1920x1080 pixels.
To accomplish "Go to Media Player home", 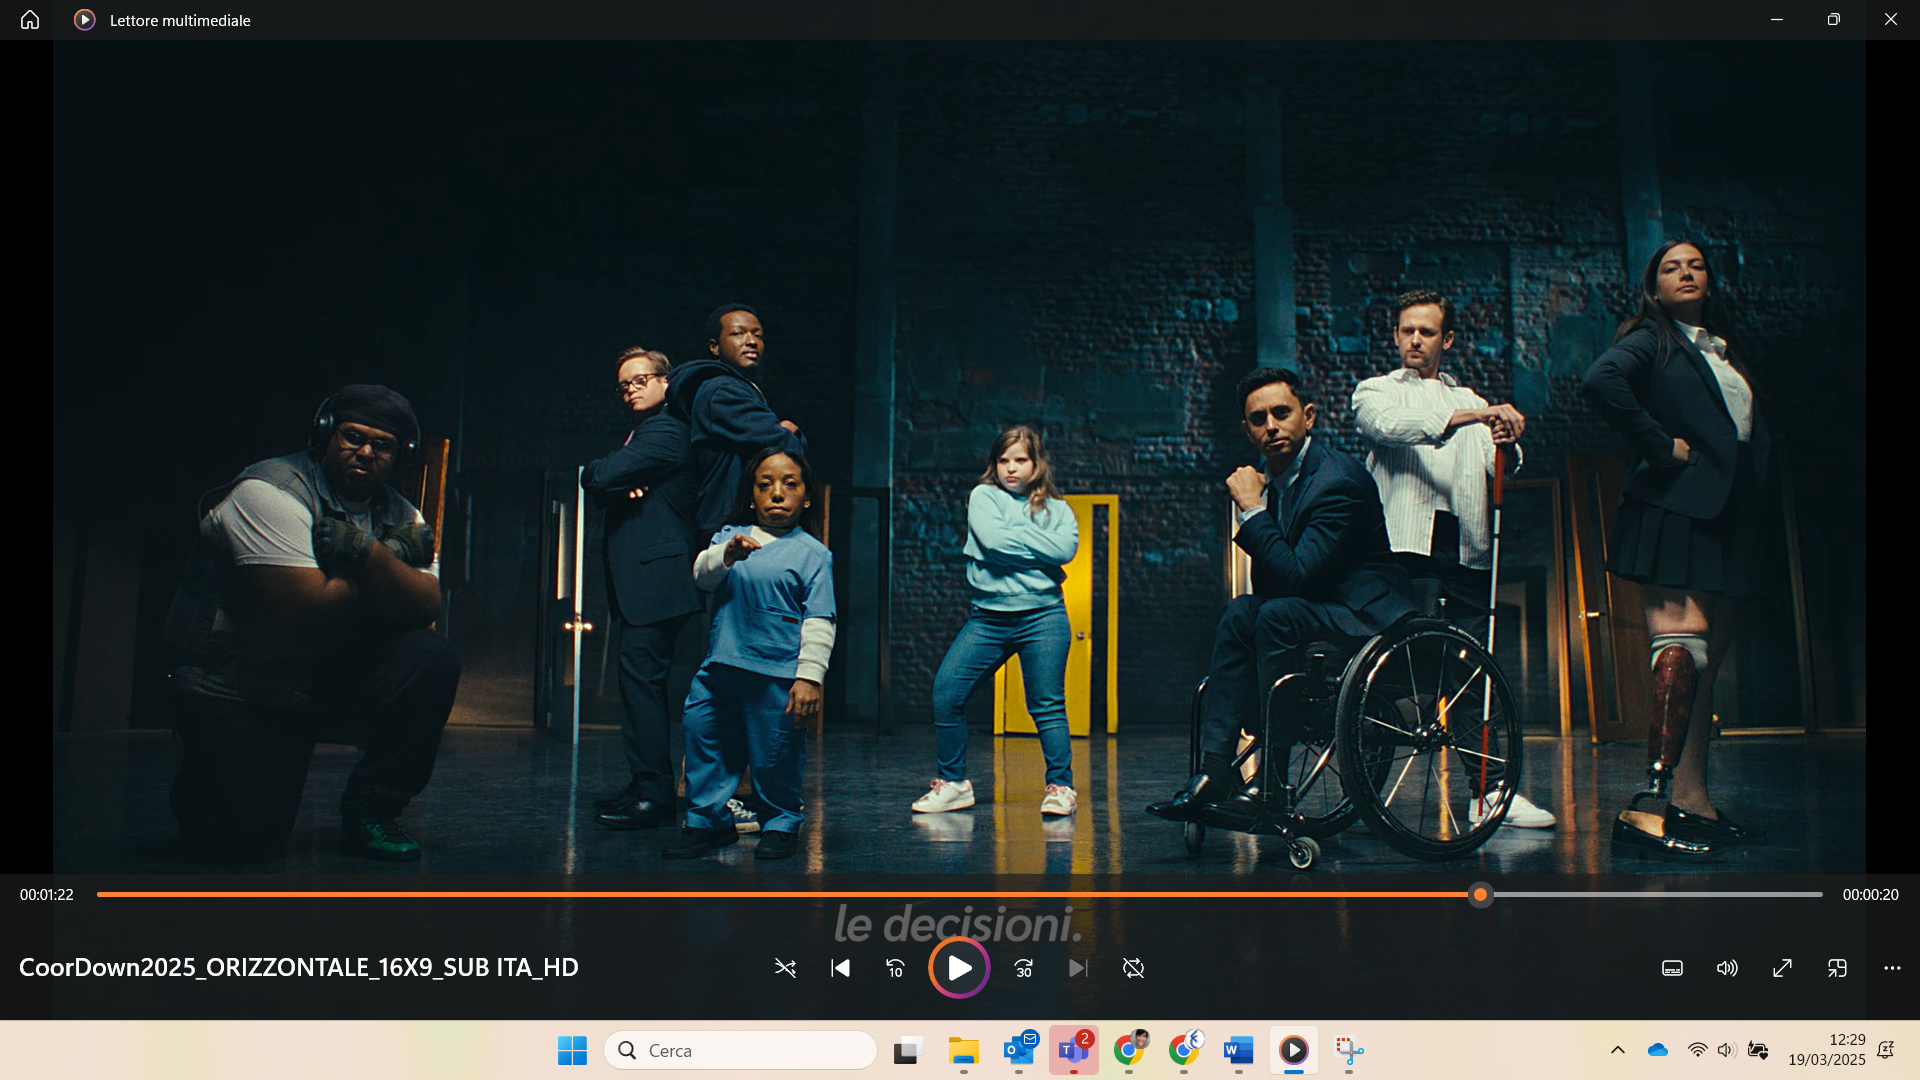I will tap(29, 19).
